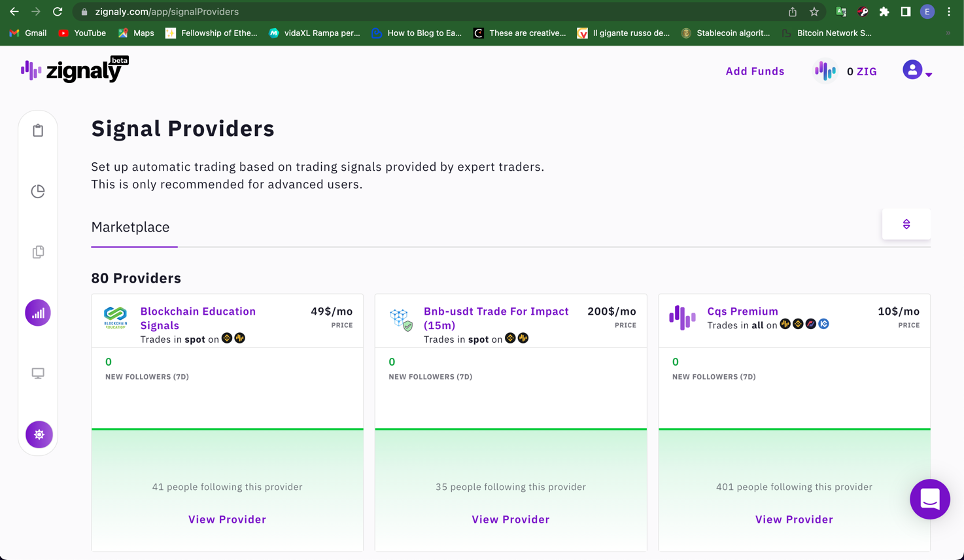Screen dimensions: 964x560
Task: Open vidaXL Rampa bookmark
Action: 314,33
